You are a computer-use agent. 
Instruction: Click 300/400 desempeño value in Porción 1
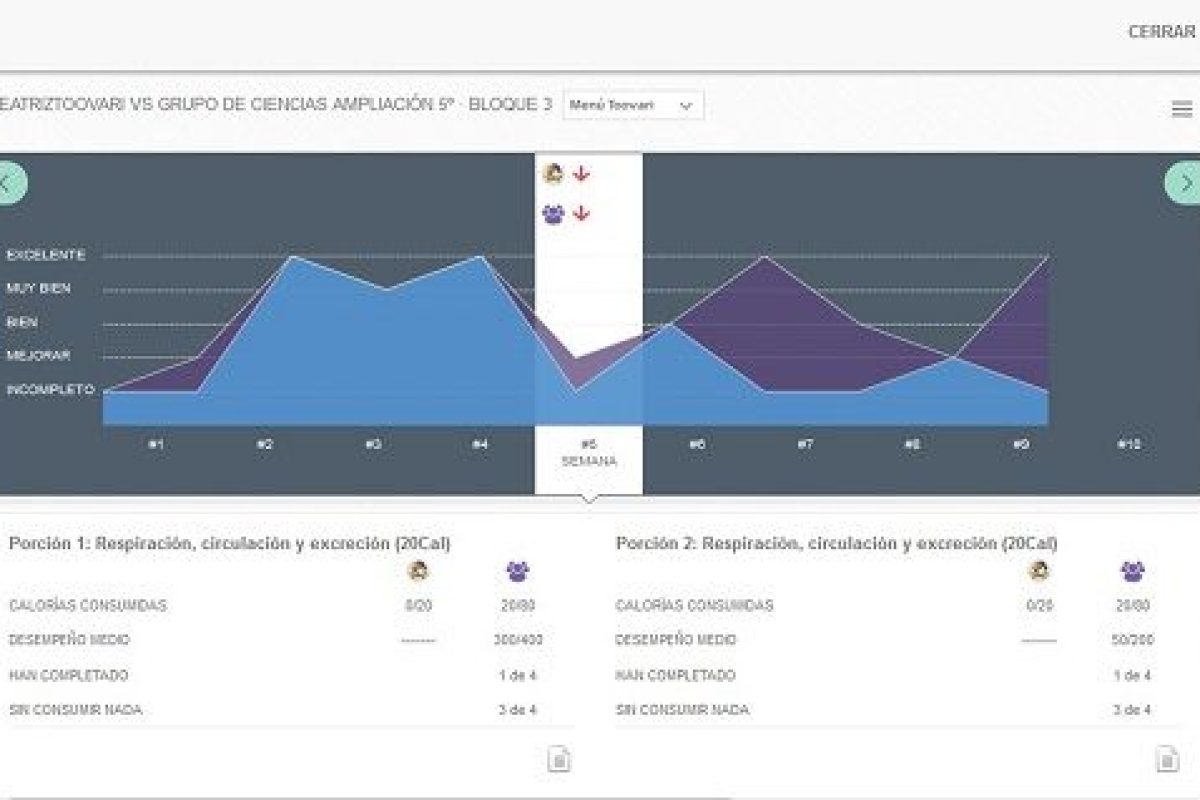(x=518, y=640)
